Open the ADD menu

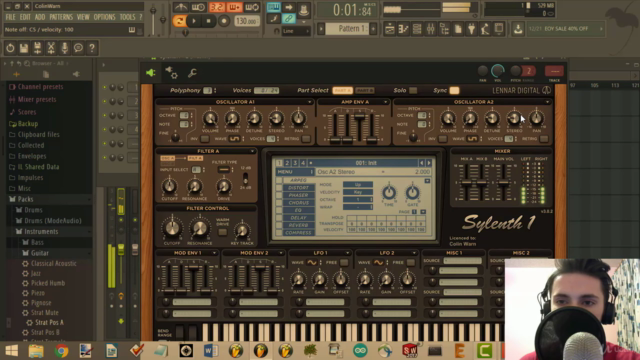click(x=40, y=17)
